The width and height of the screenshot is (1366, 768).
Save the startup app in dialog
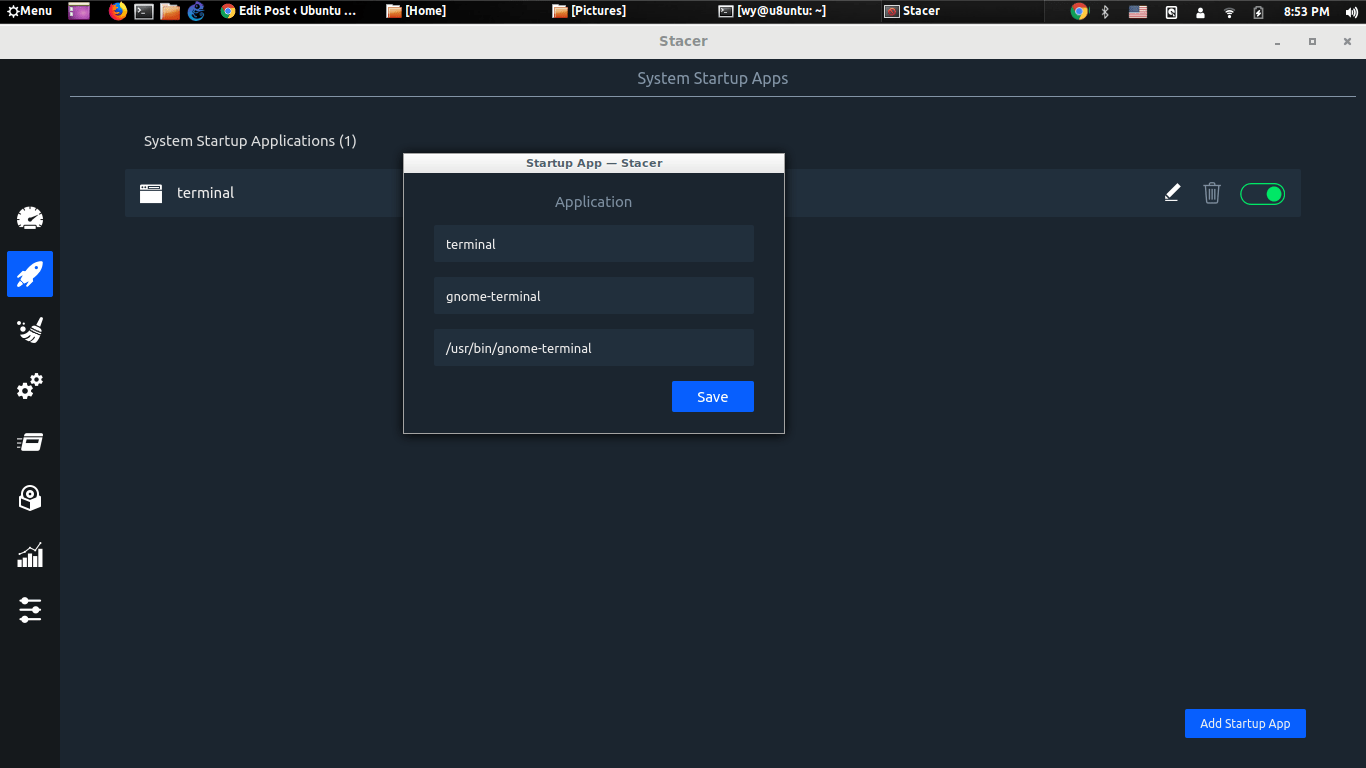click(713, 397)
